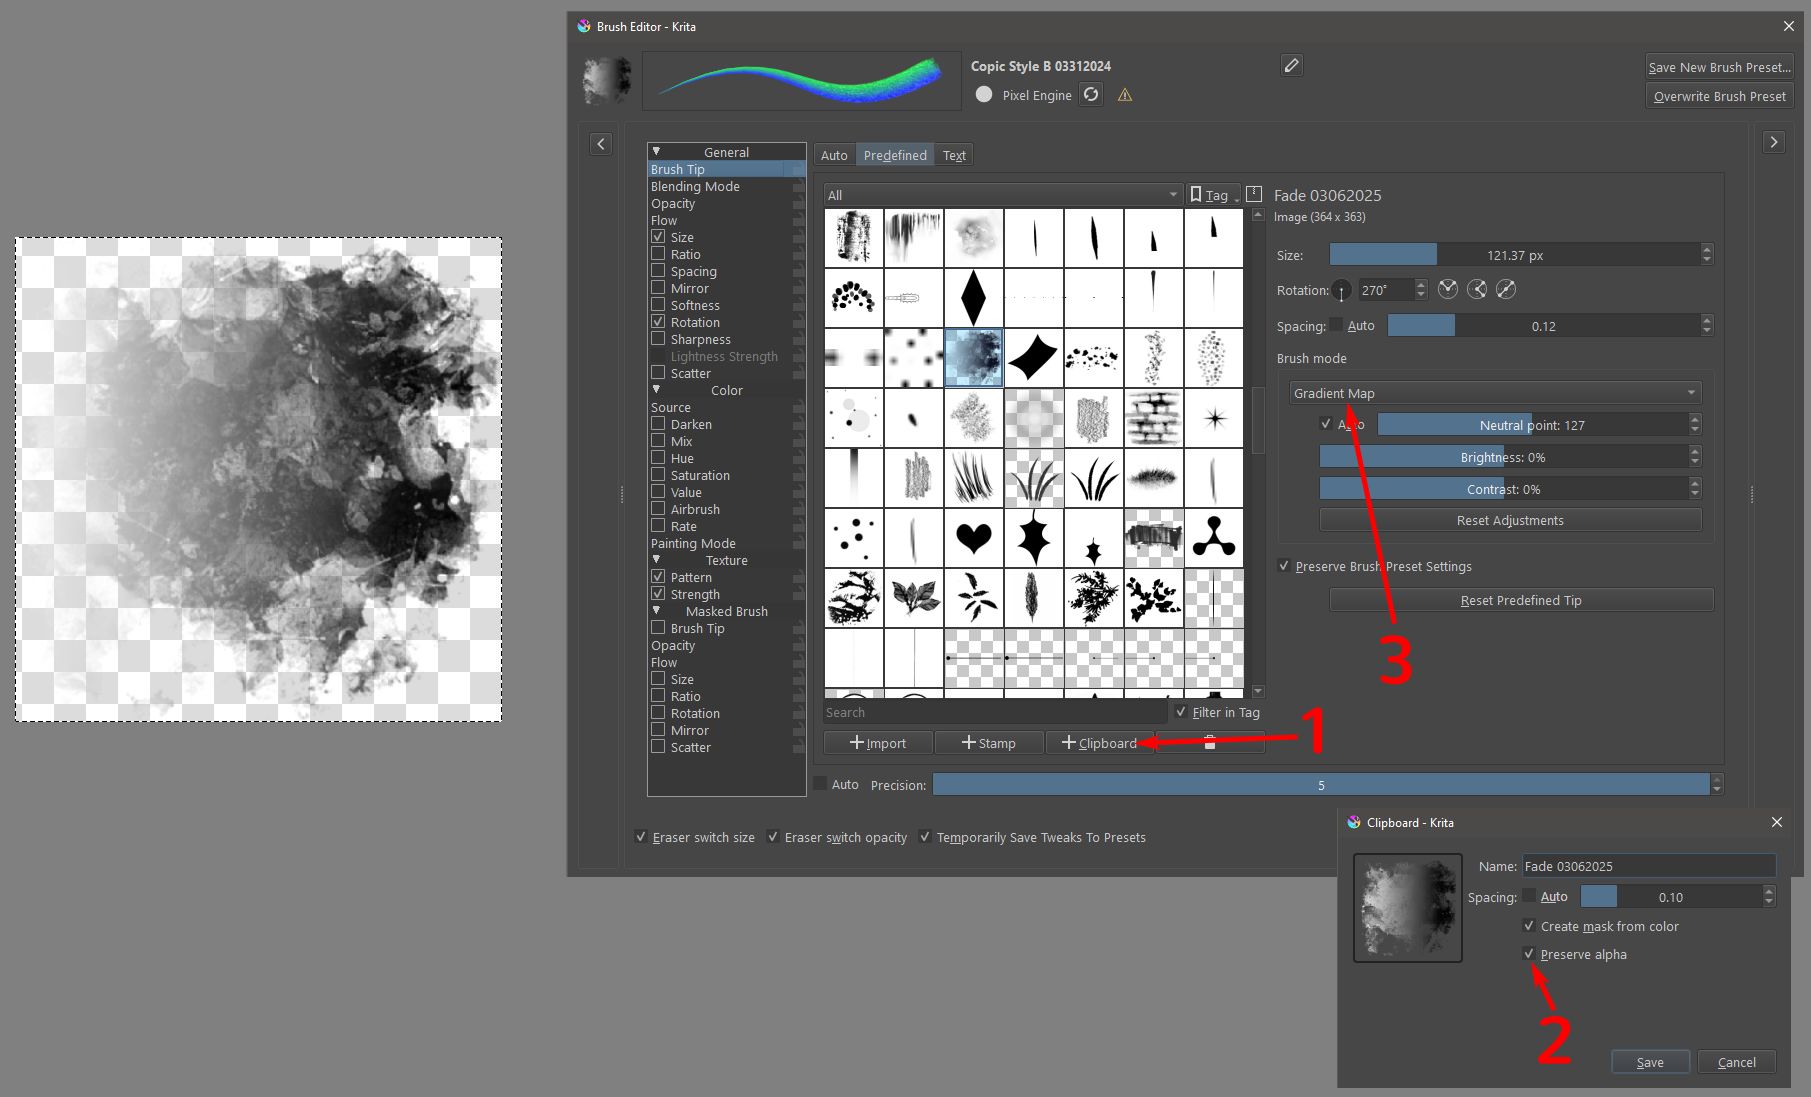The image size is (1811, 1097).
Task: Click the pencil rename brush icon
Action: click(x=1291, y=66)
